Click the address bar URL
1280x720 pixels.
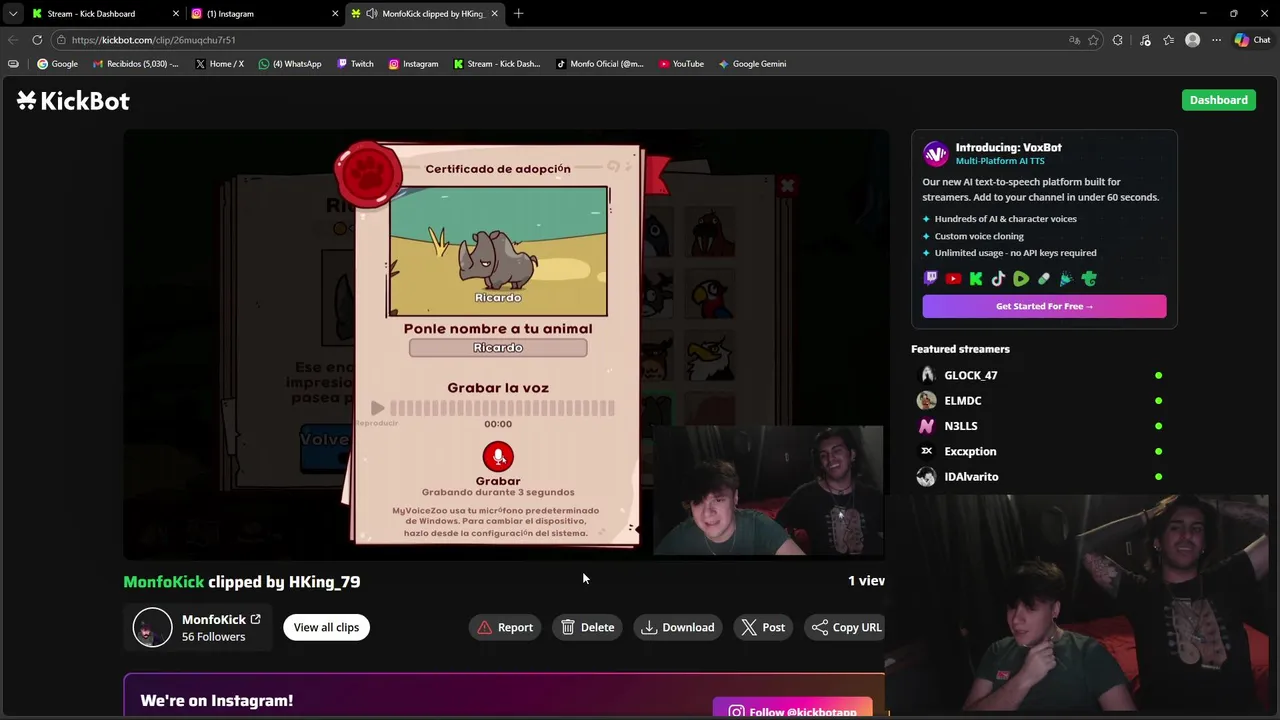[153, 40]
